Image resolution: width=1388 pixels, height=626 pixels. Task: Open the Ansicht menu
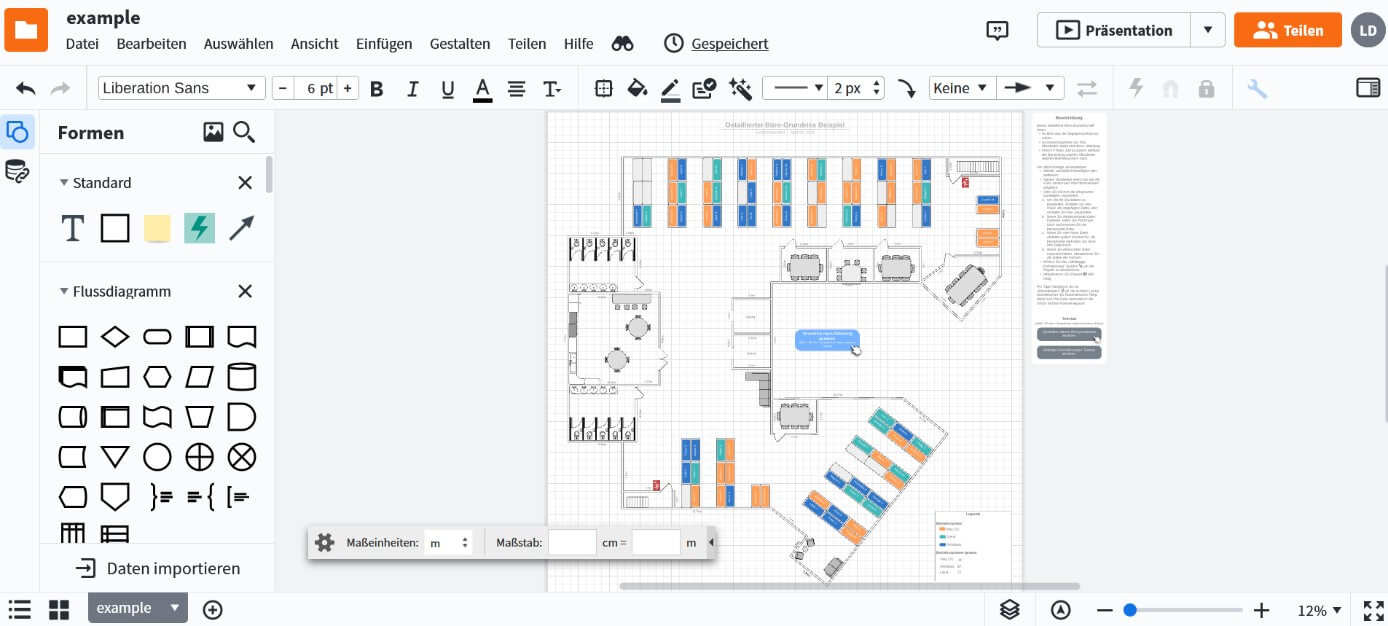coord(314,44)
